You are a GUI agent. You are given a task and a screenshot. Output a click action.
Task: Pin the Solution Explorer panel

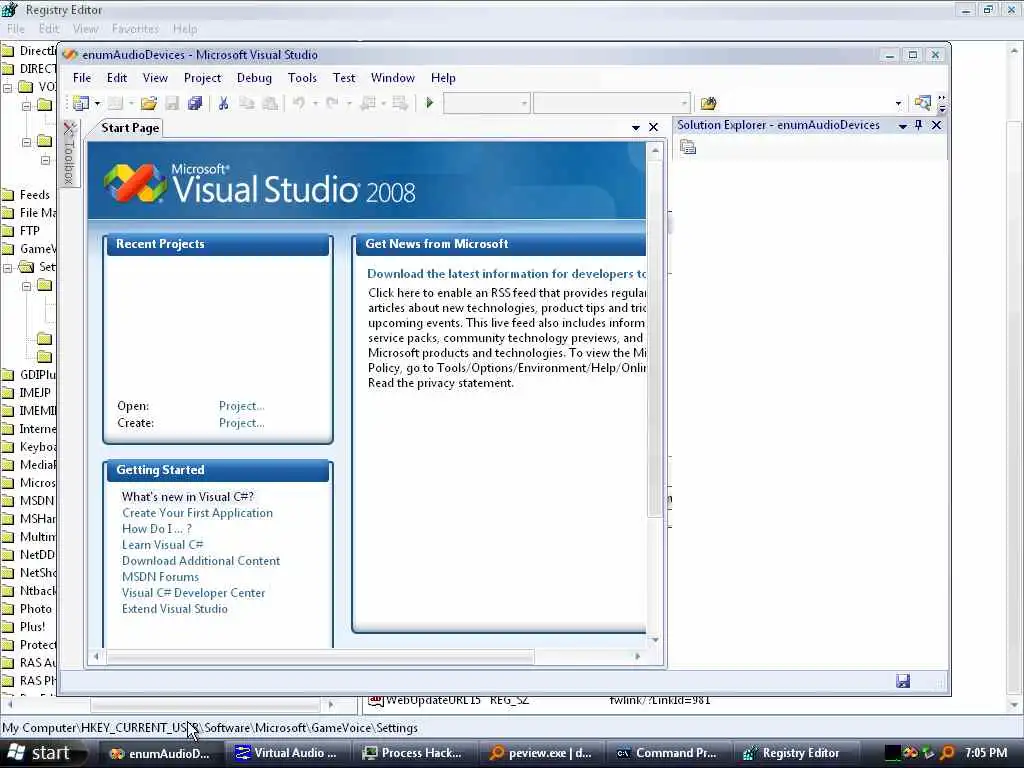pyautogui.click(x=919, y=125)
